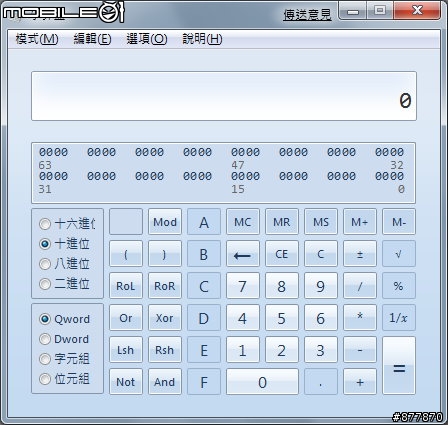Image resolution: width=448 pixels, height=425 pixels.
Task: Click the MS memory store button
Action: pos(321,222)
